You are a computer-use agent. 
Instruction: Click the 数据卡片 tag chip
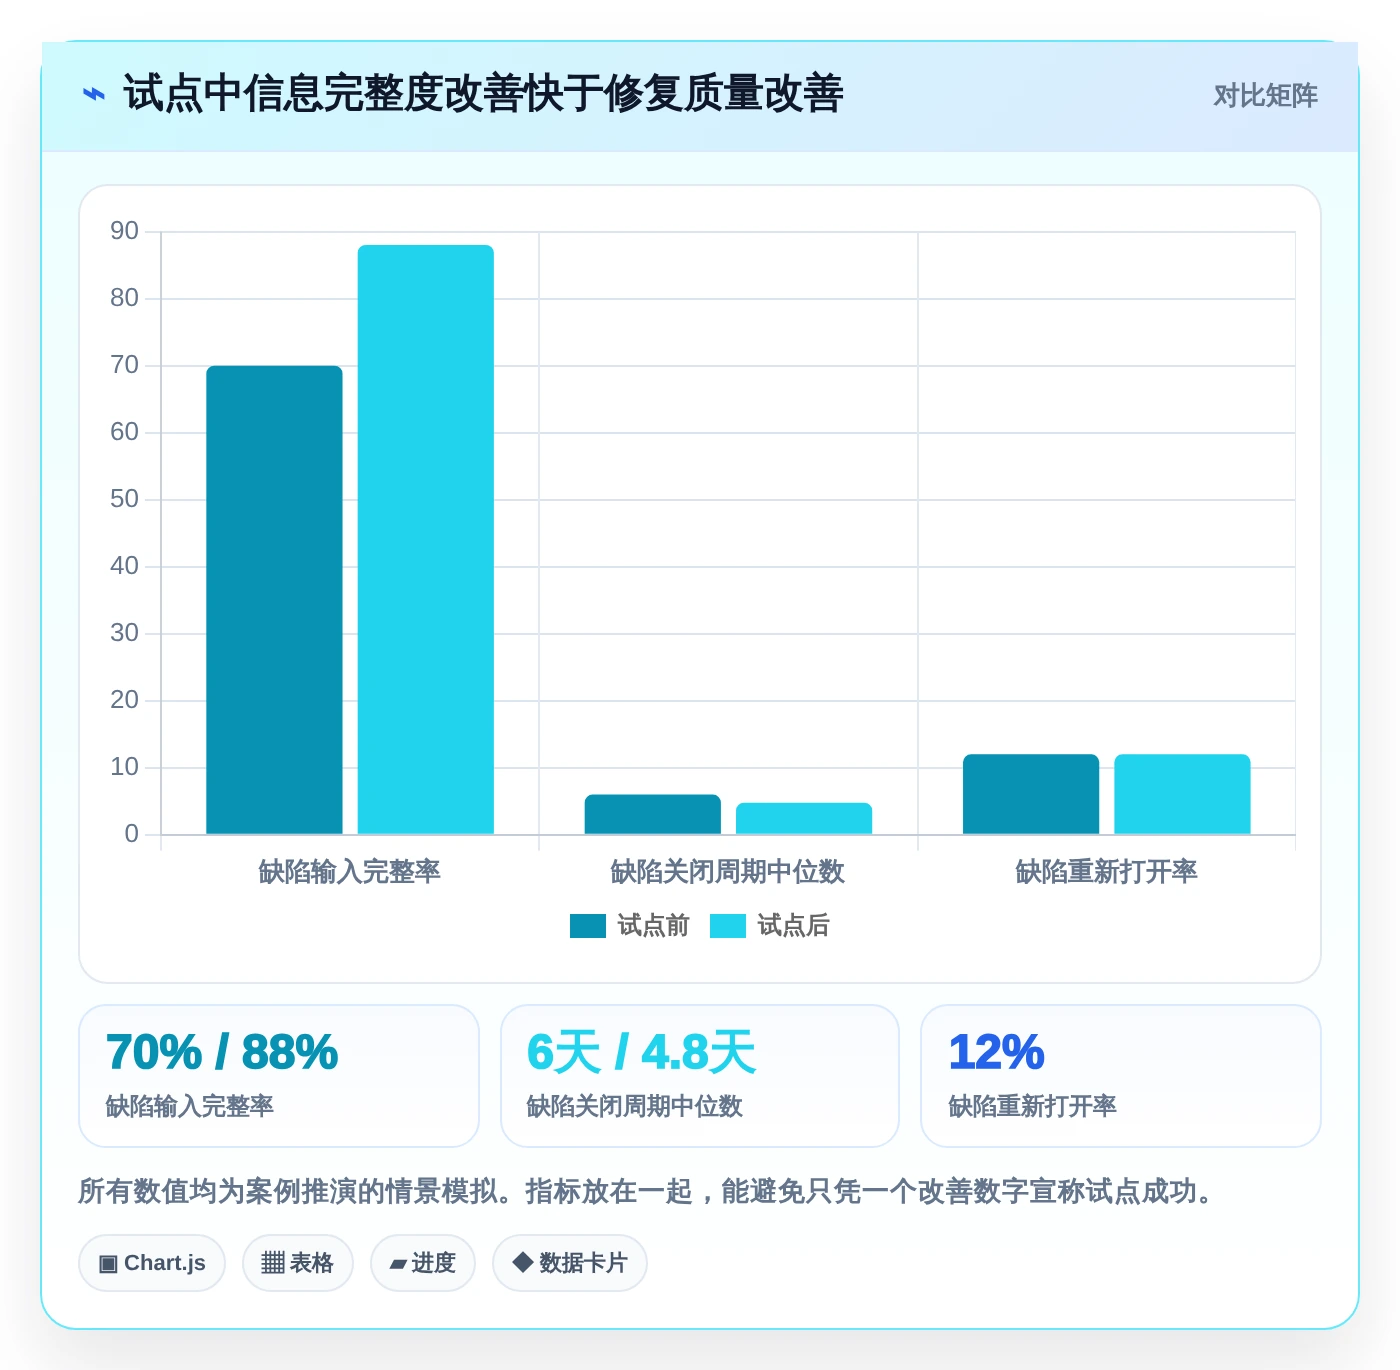click(x=570, y=1263)
